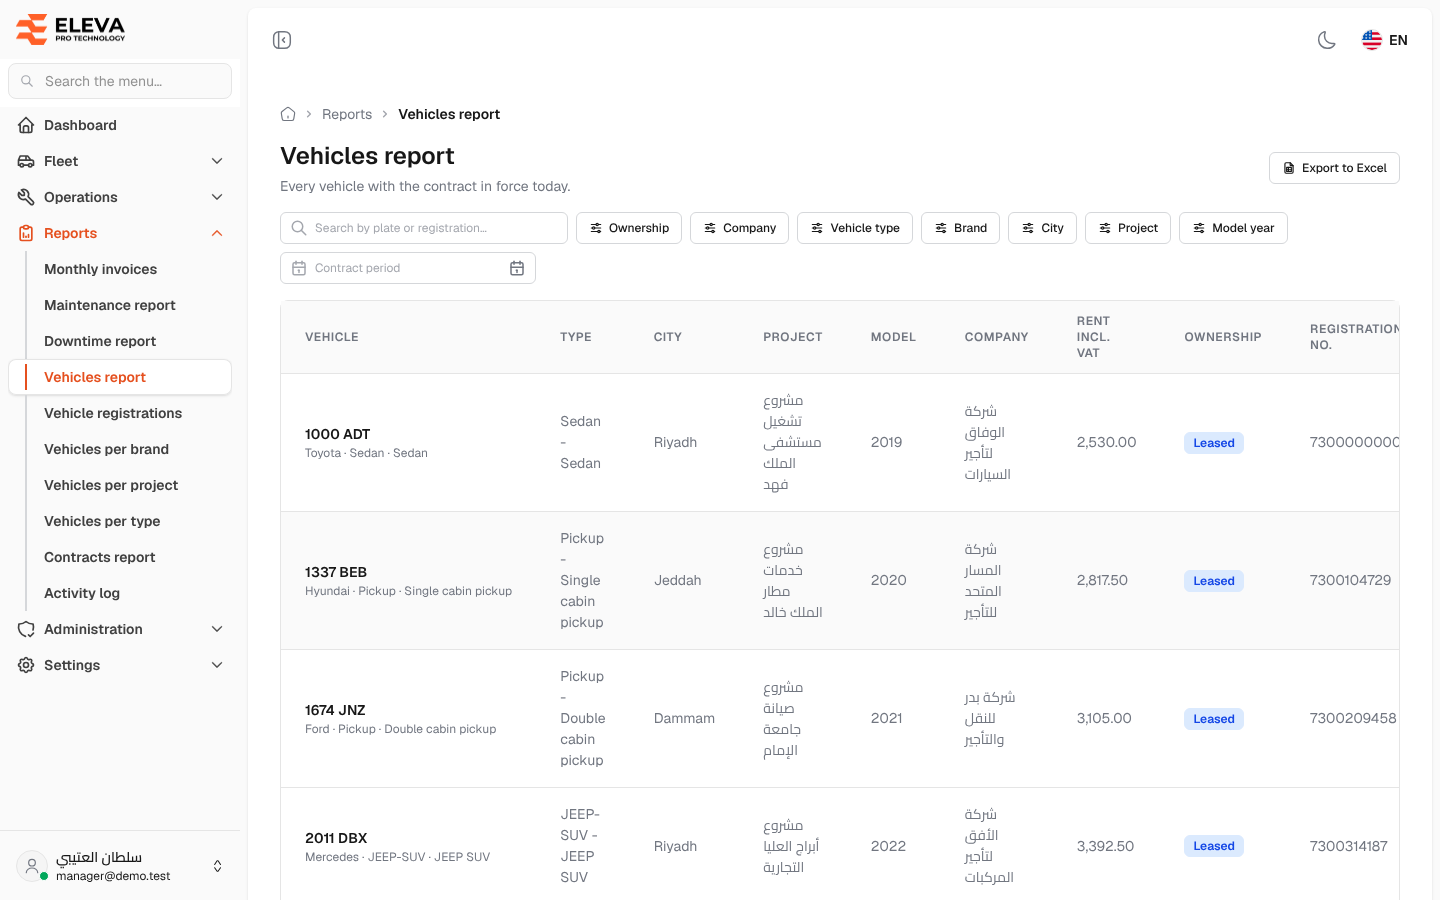Expand the Administration menu chevron
Image resolution: width=1440 pixels, height=900 pixels.
point(217,629)
